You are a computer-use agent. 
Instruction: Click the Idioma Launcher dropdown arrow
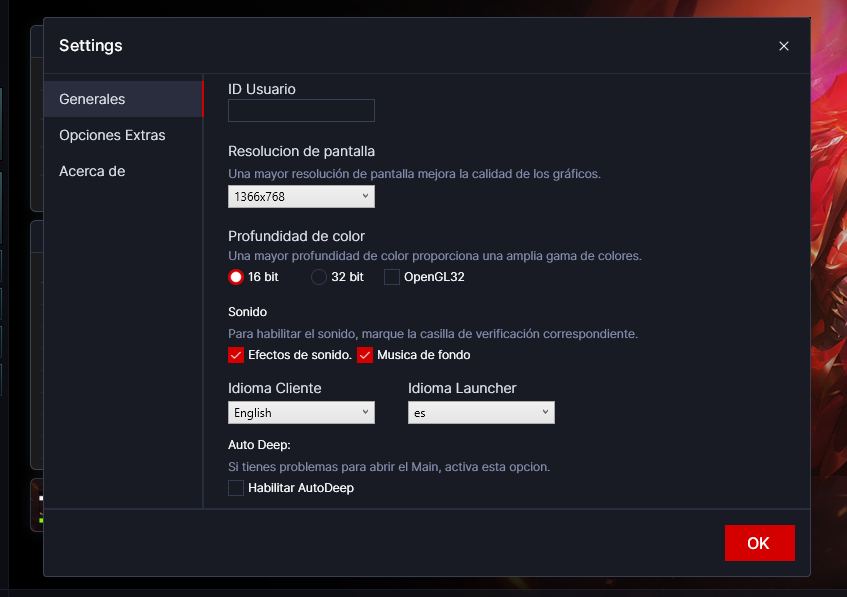(x=546, y=412)
